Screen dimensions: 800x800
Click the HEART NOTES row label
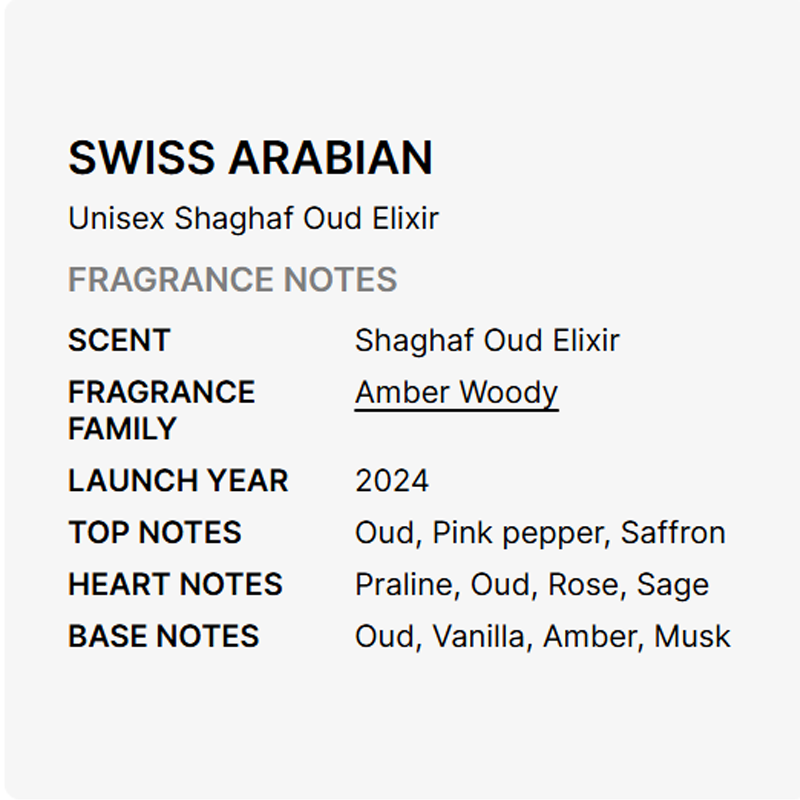[175, 584]
